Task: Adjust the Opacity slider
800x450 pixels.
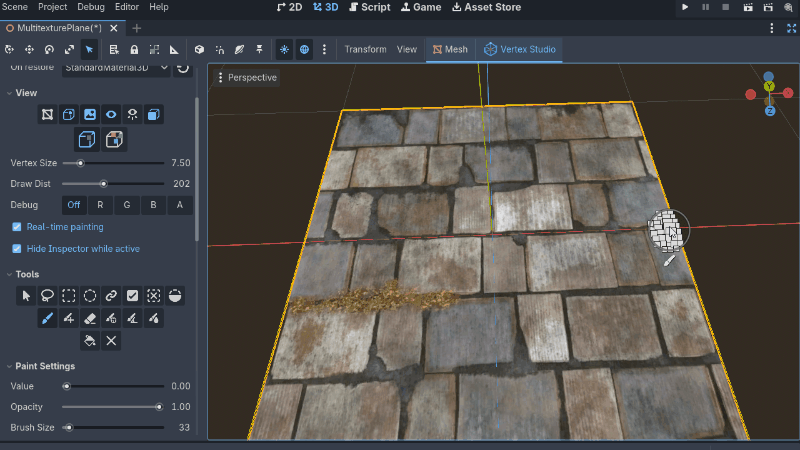Action: tap(113, 407)
